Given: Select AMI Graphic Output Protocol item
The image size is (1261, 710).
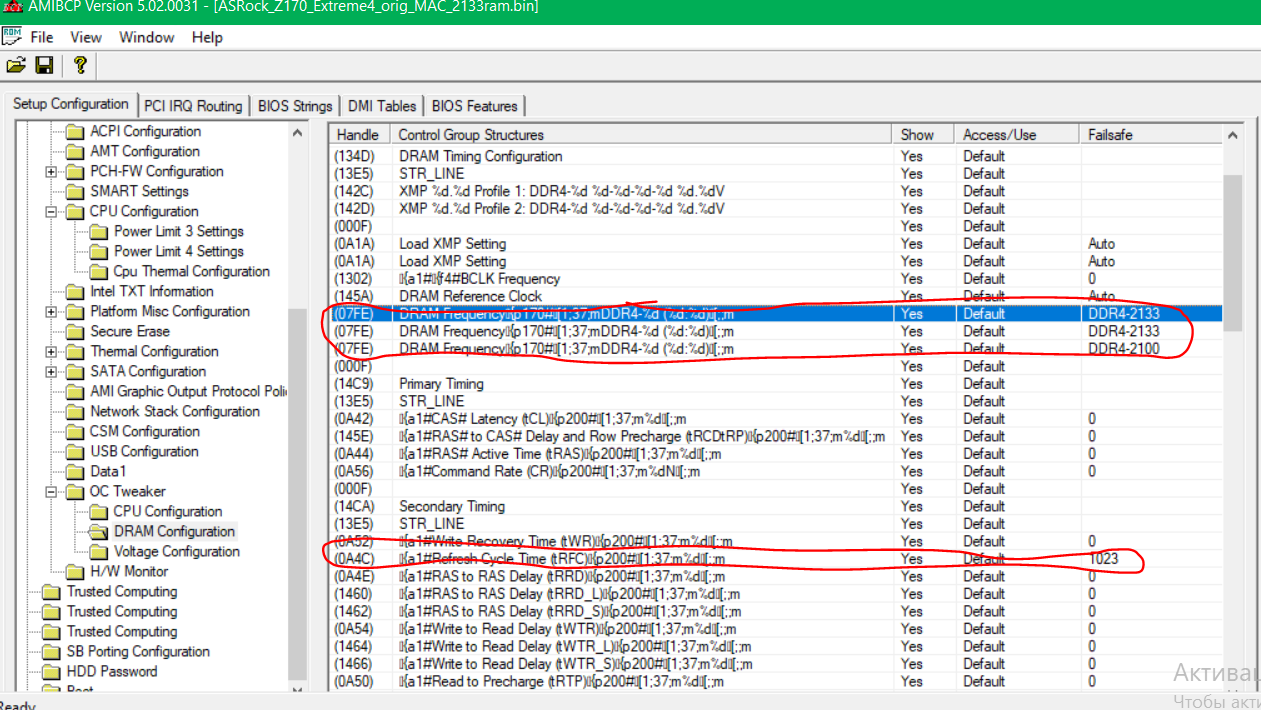Looking at the screenshot, I should (x=188, y=391).
